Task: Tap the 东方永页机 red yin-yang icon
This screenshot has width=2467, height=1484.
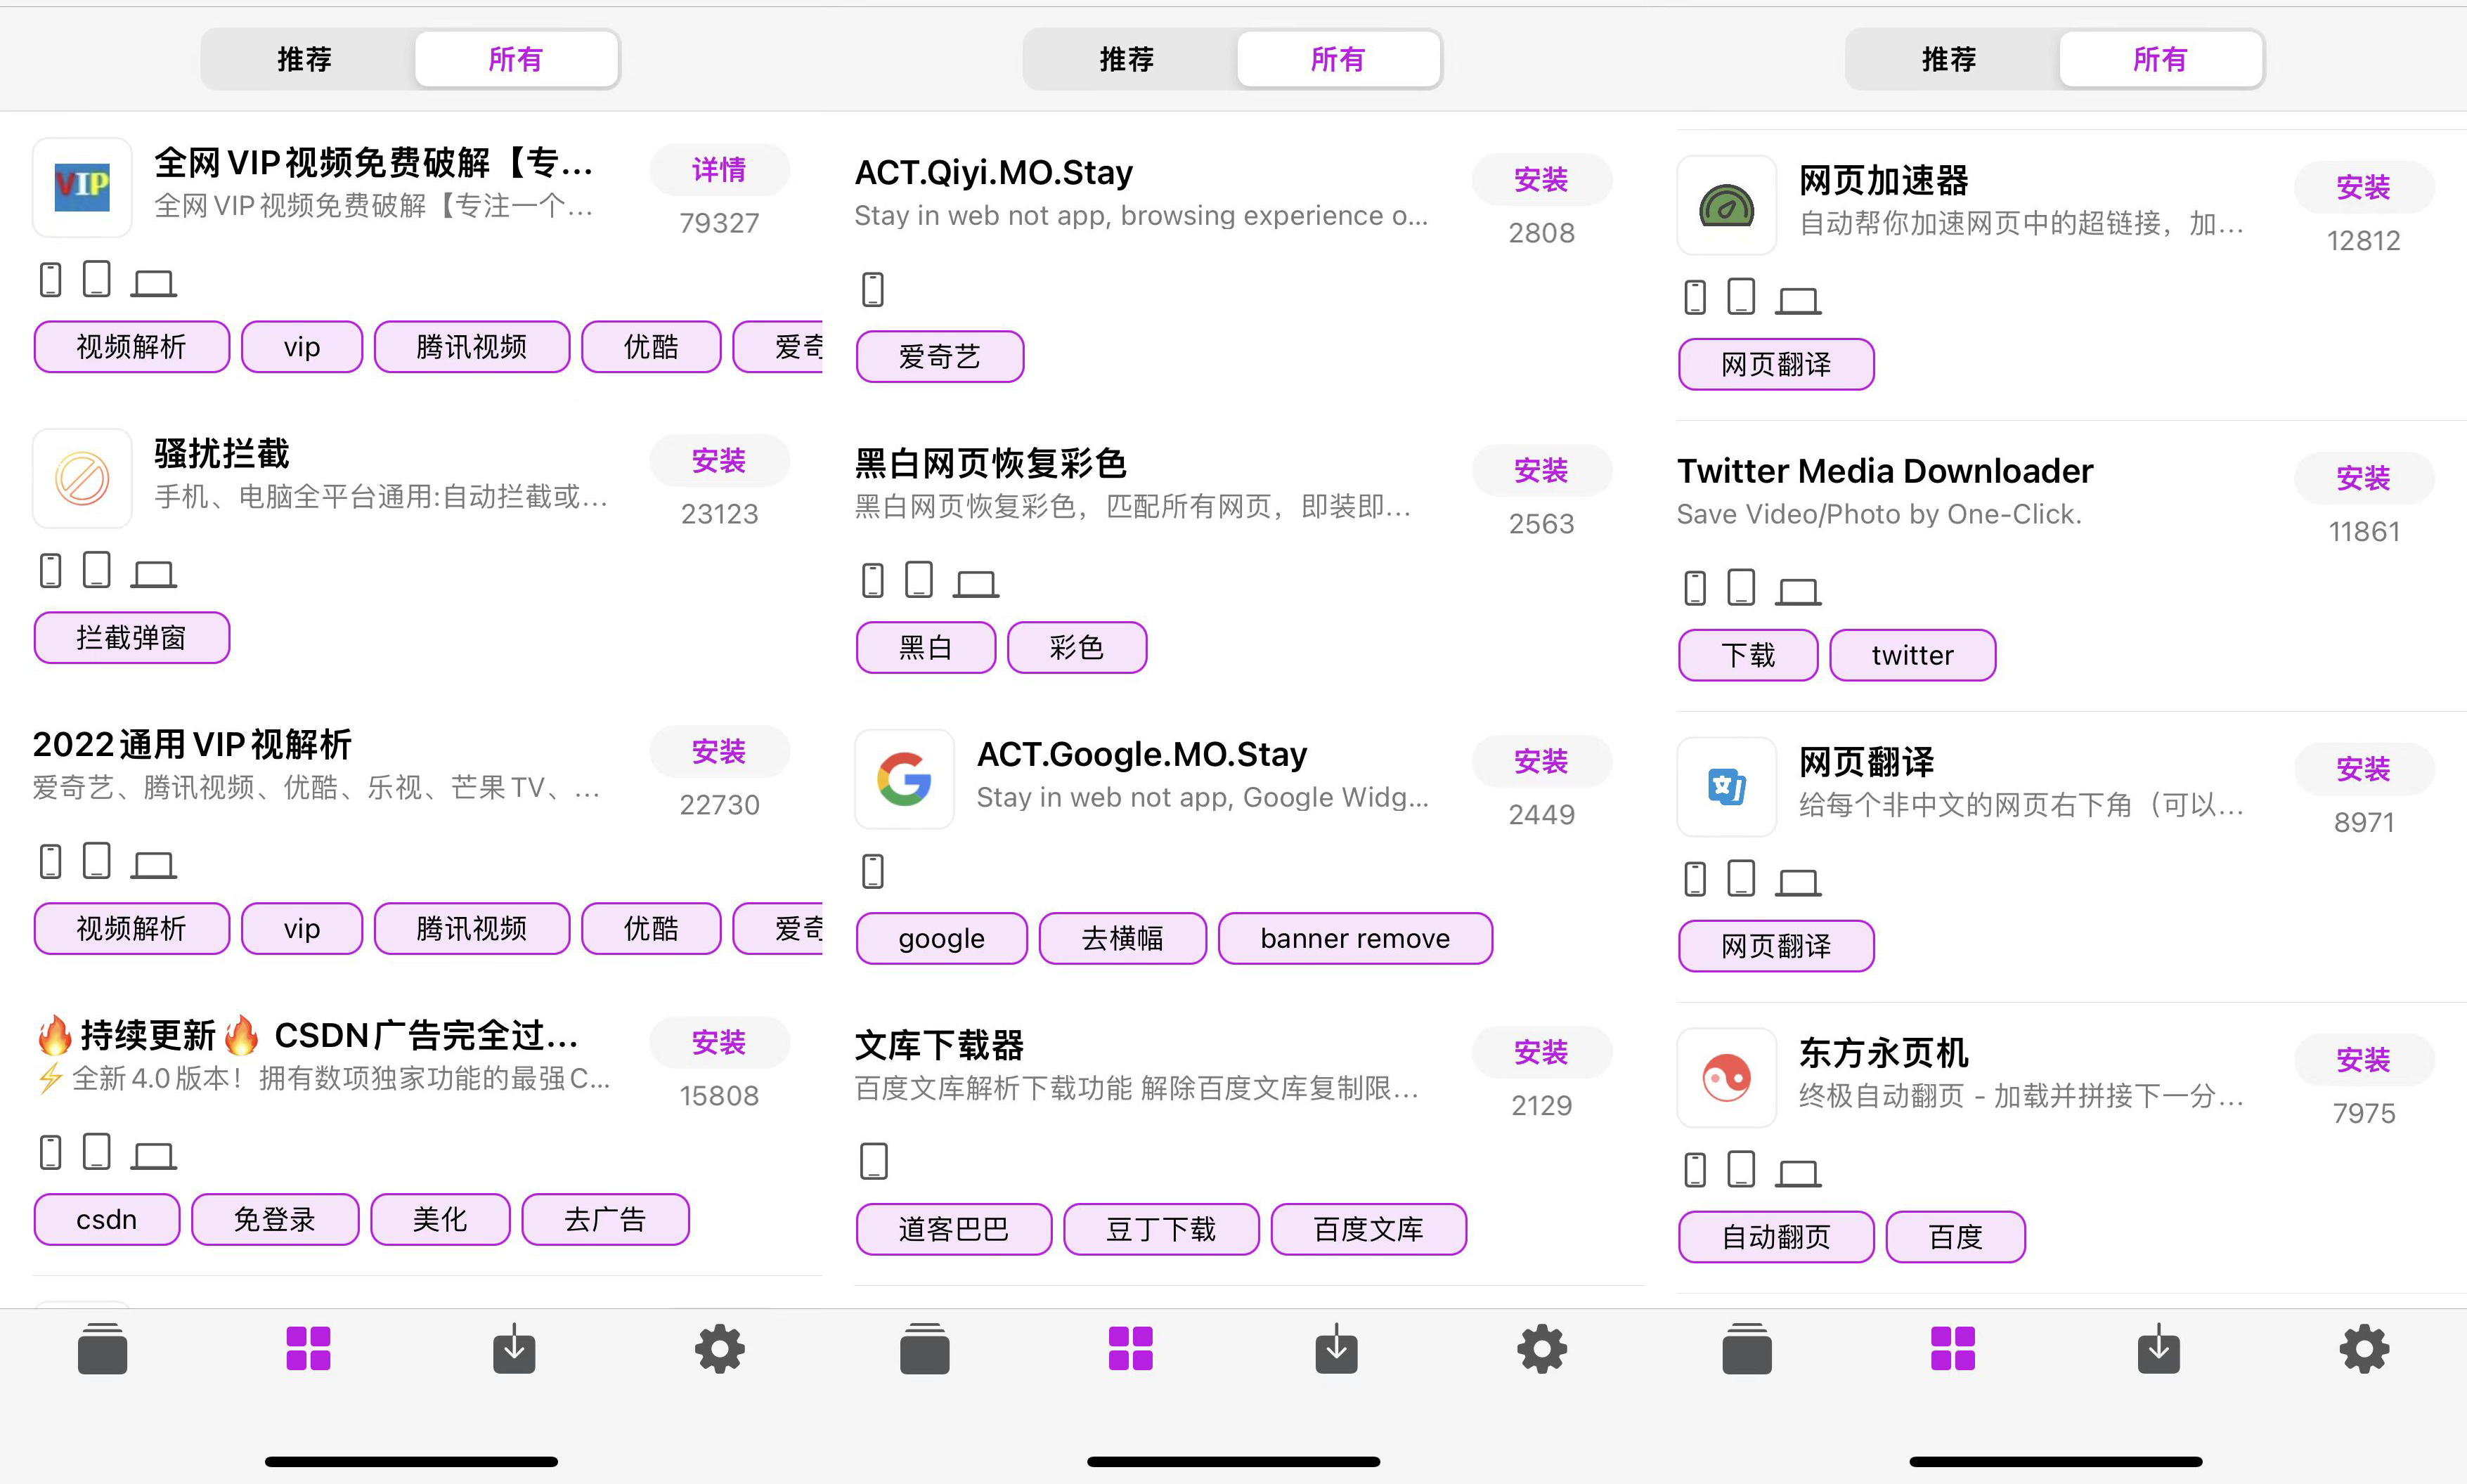Action: (1726, 1078)
